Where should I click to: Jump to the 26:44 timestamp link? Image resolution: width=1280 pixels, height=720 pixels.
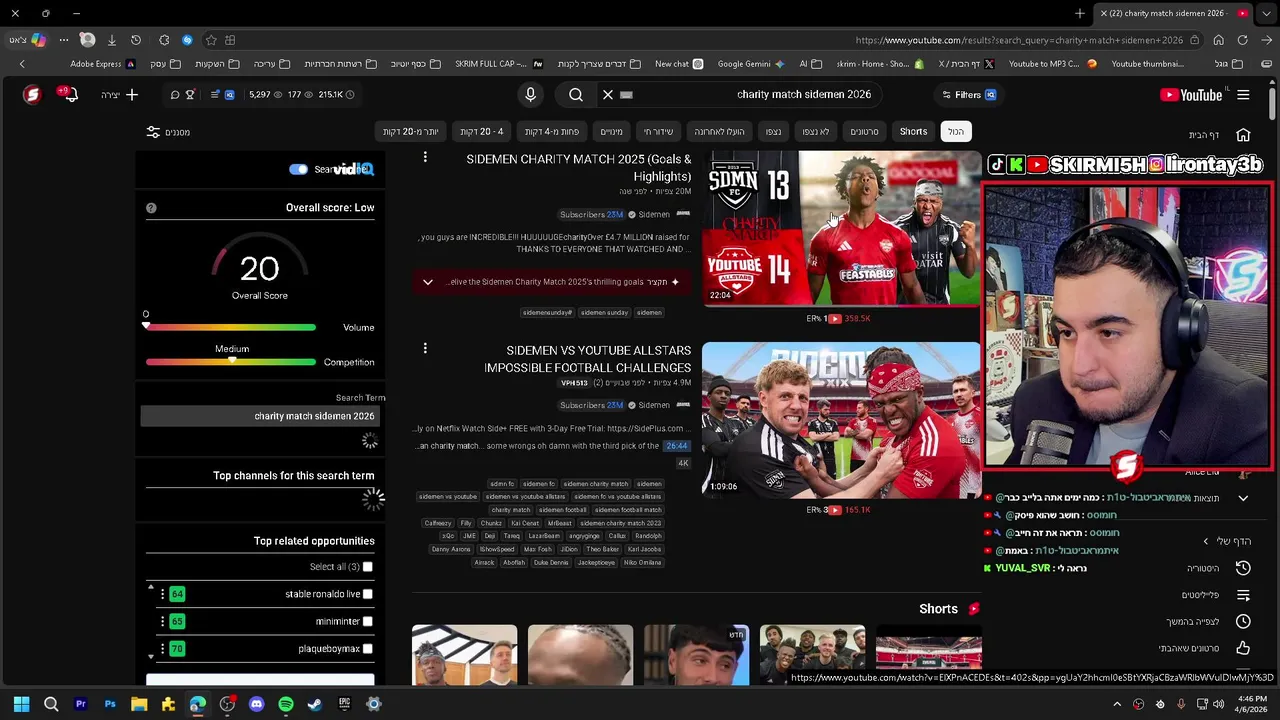tap(677, 446)
